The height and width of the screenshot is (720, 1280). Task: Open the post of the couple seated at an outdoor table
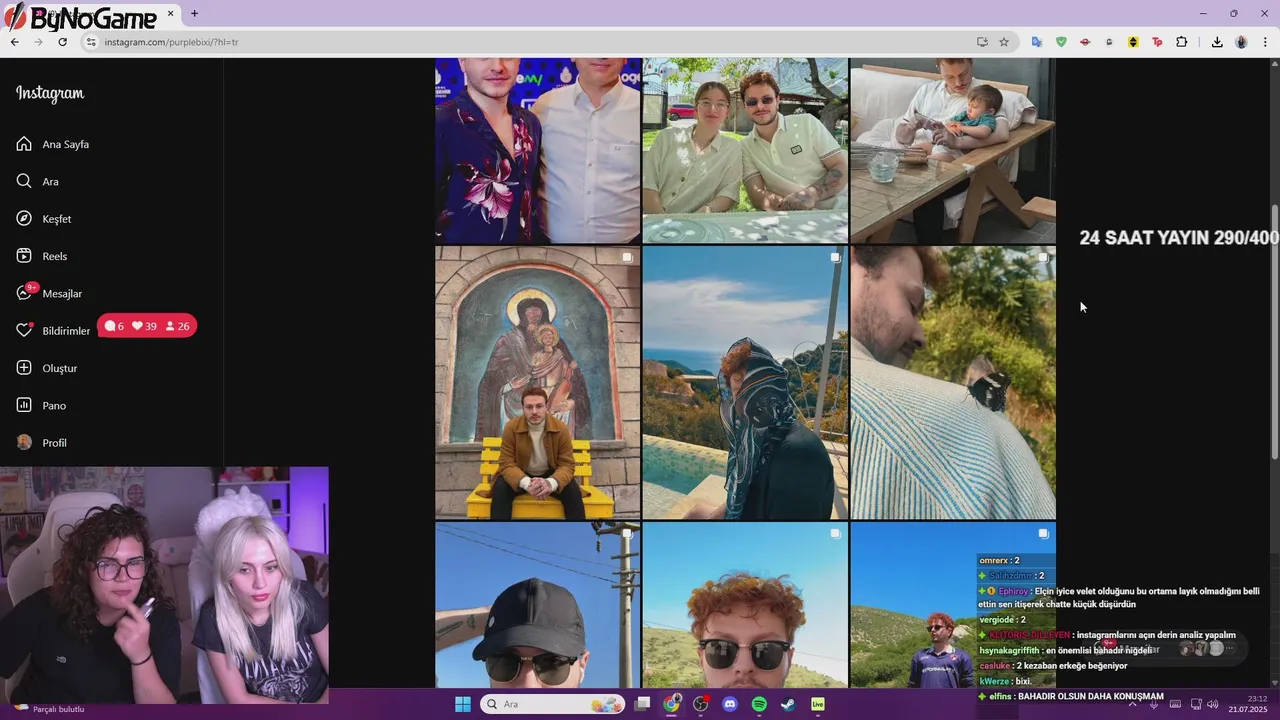click(745, 150)
